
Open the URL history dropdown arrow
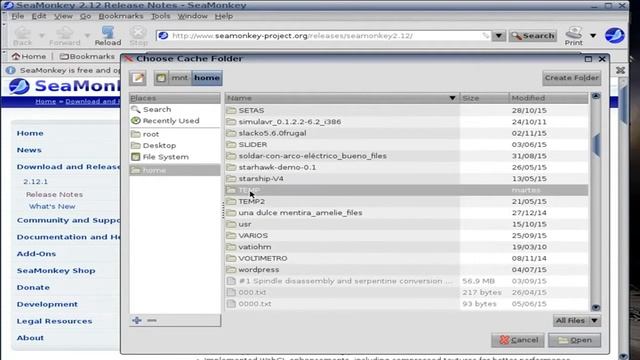click(x=498, y=36)
